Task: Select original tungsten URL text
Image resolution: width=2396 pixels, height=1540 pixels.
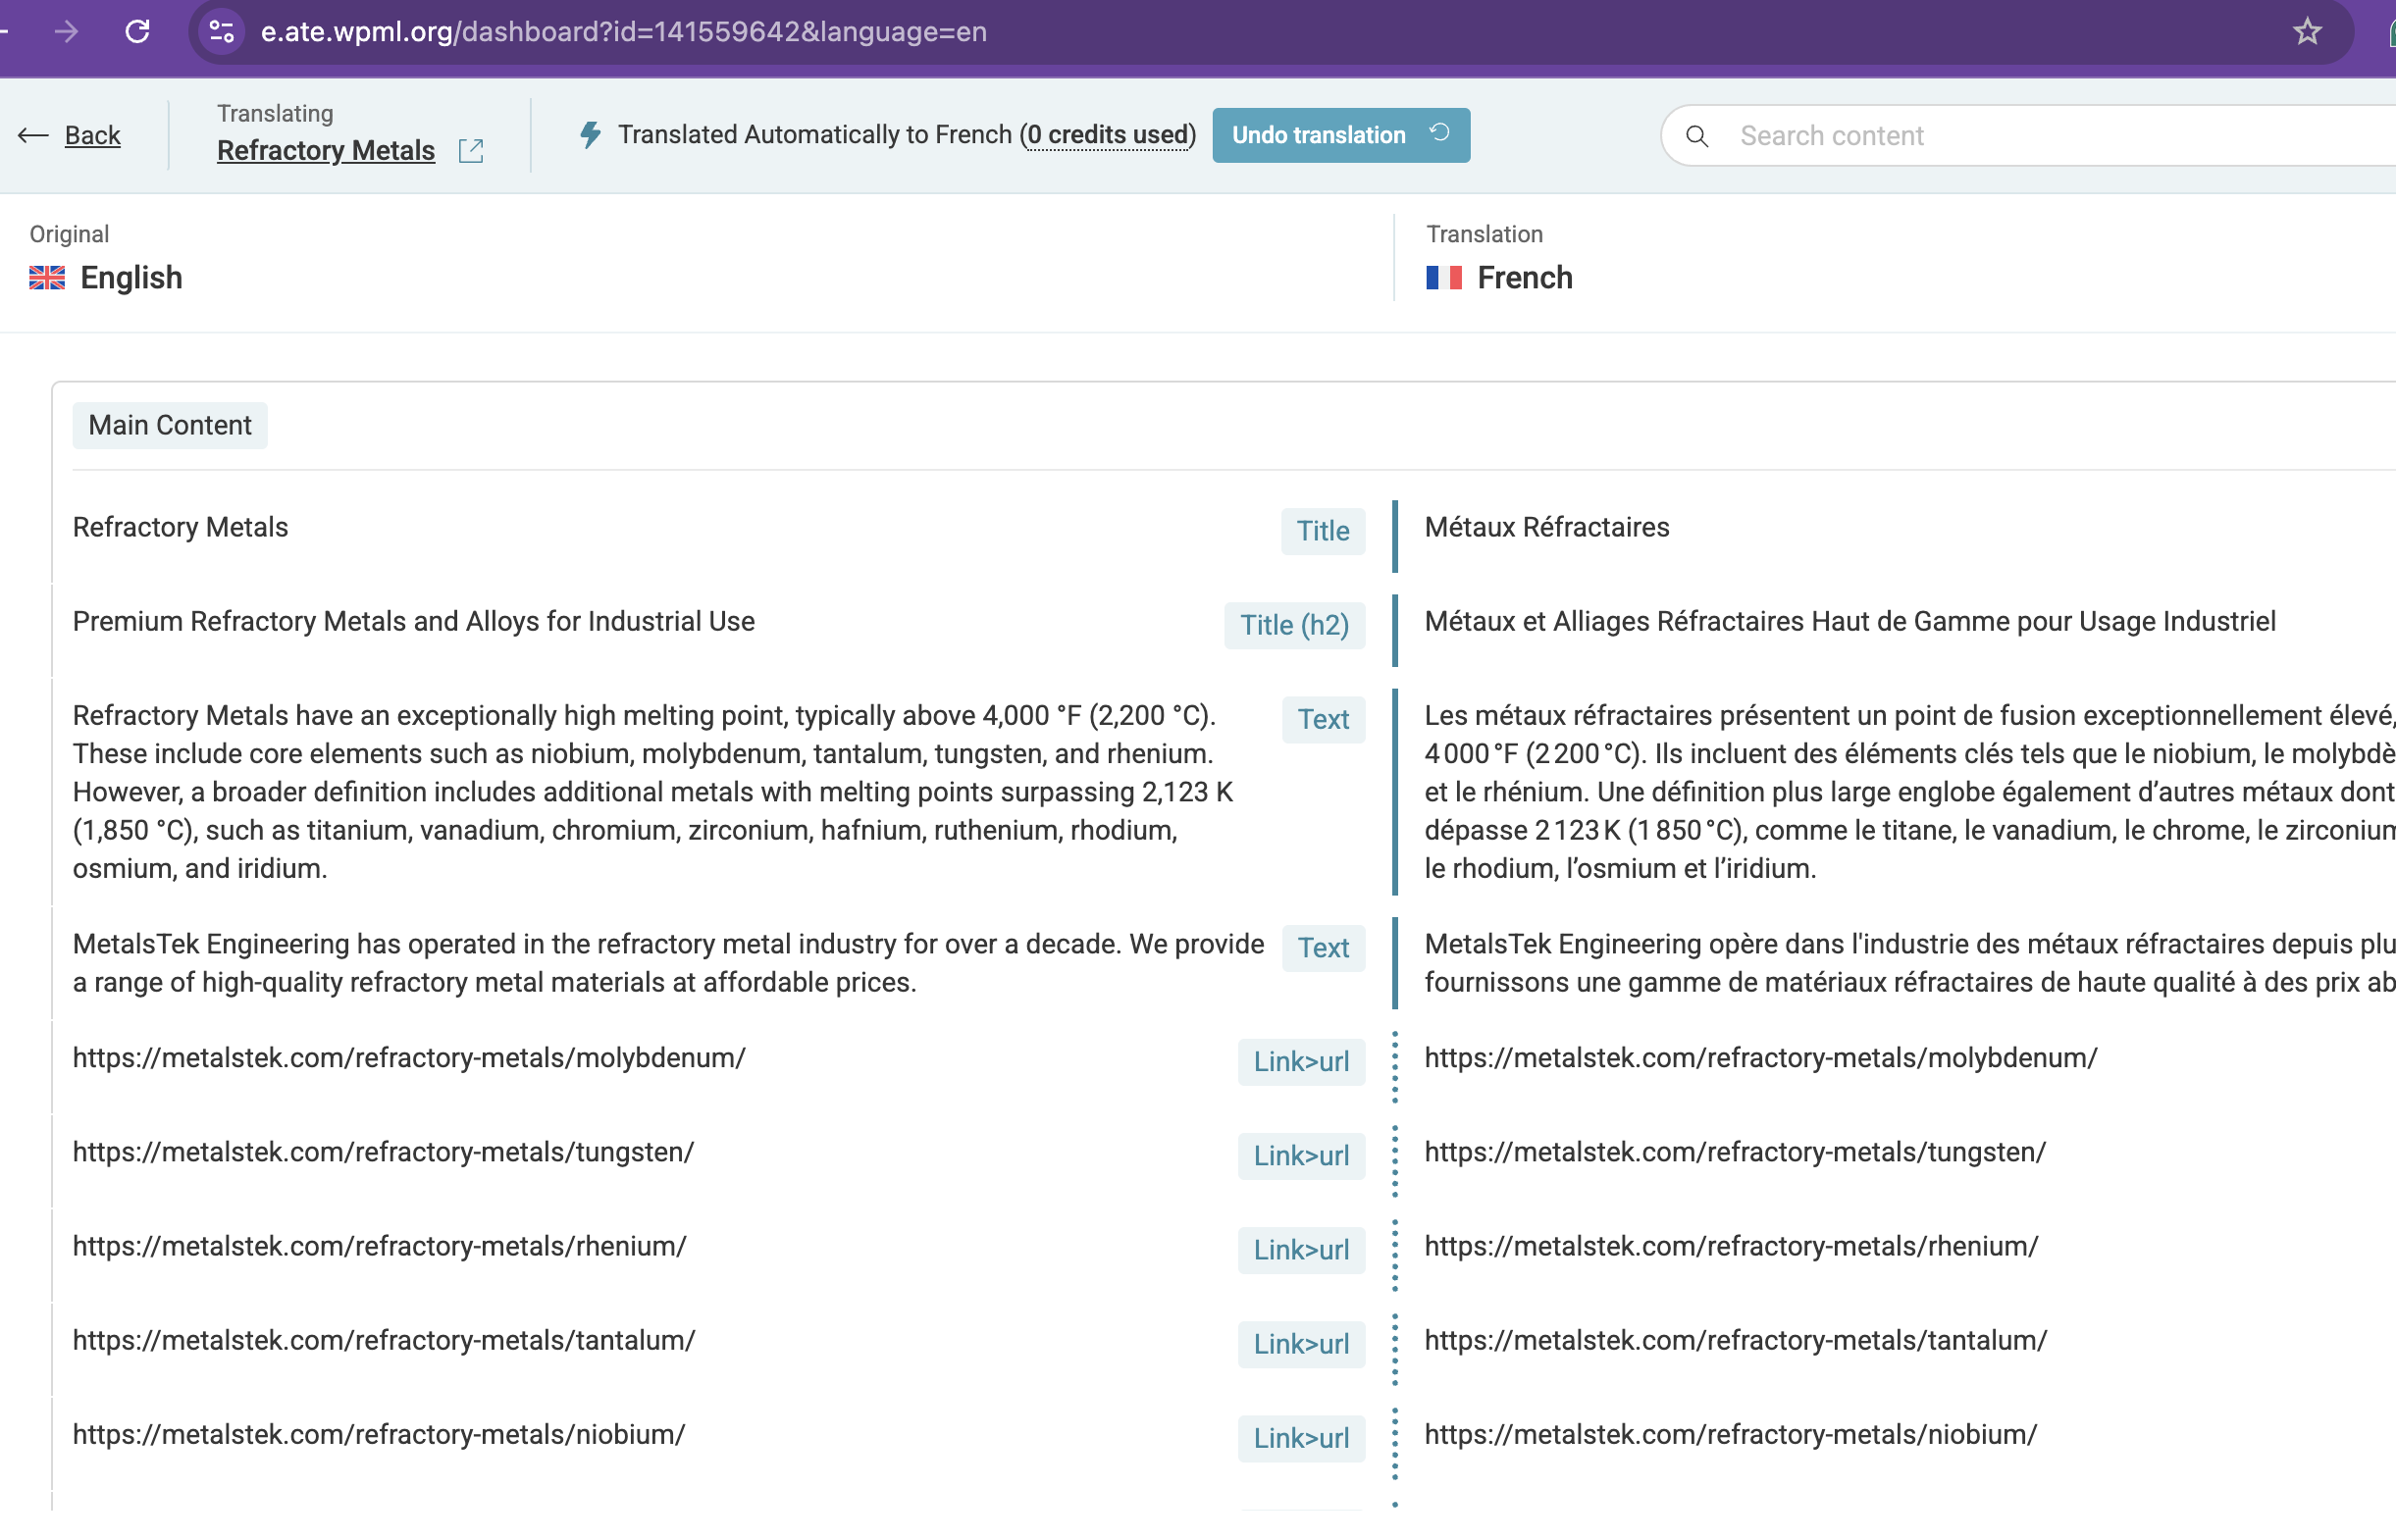Action: pos(383,1152)
